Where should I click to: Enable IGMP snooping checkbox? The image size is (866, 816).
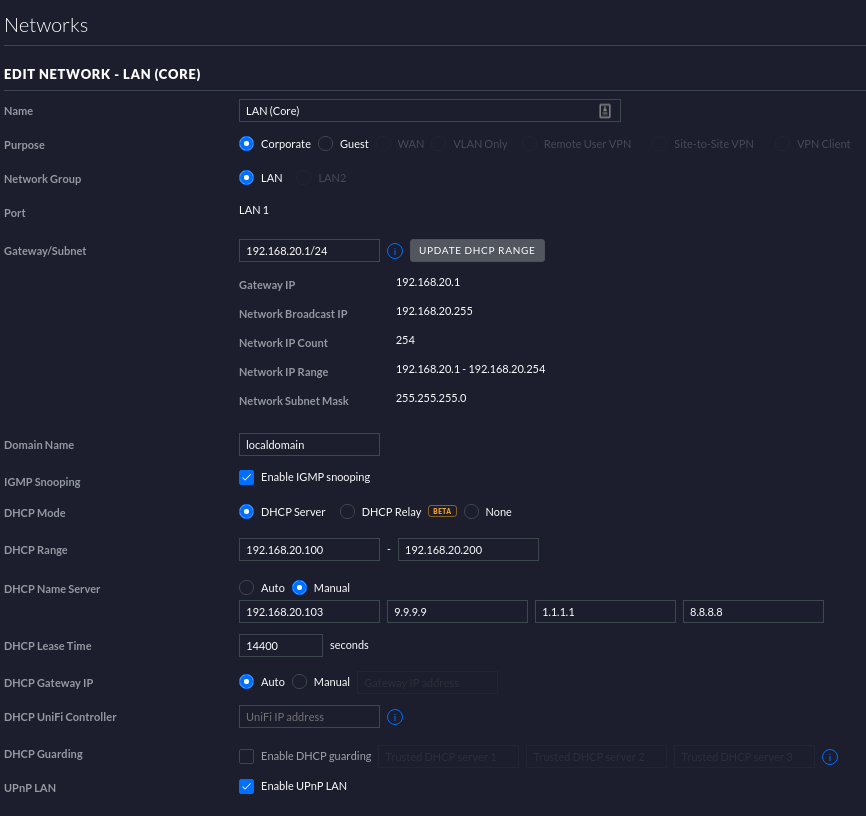click(x=247, y=477)
